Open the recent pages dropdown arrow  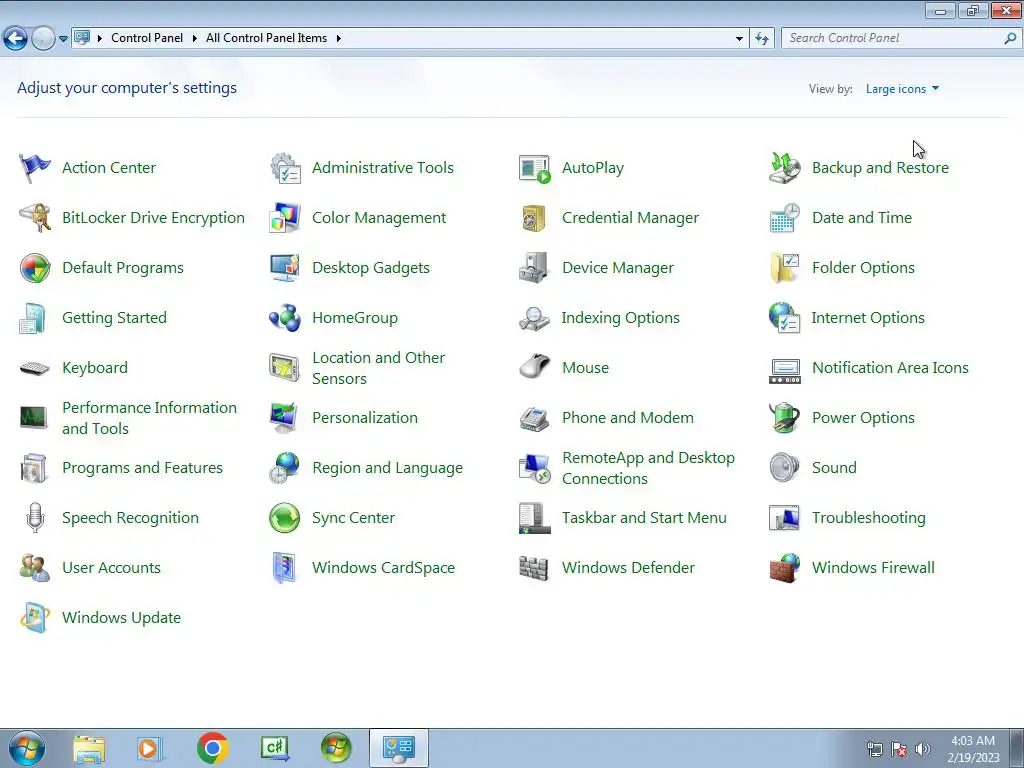click(63, 39)
